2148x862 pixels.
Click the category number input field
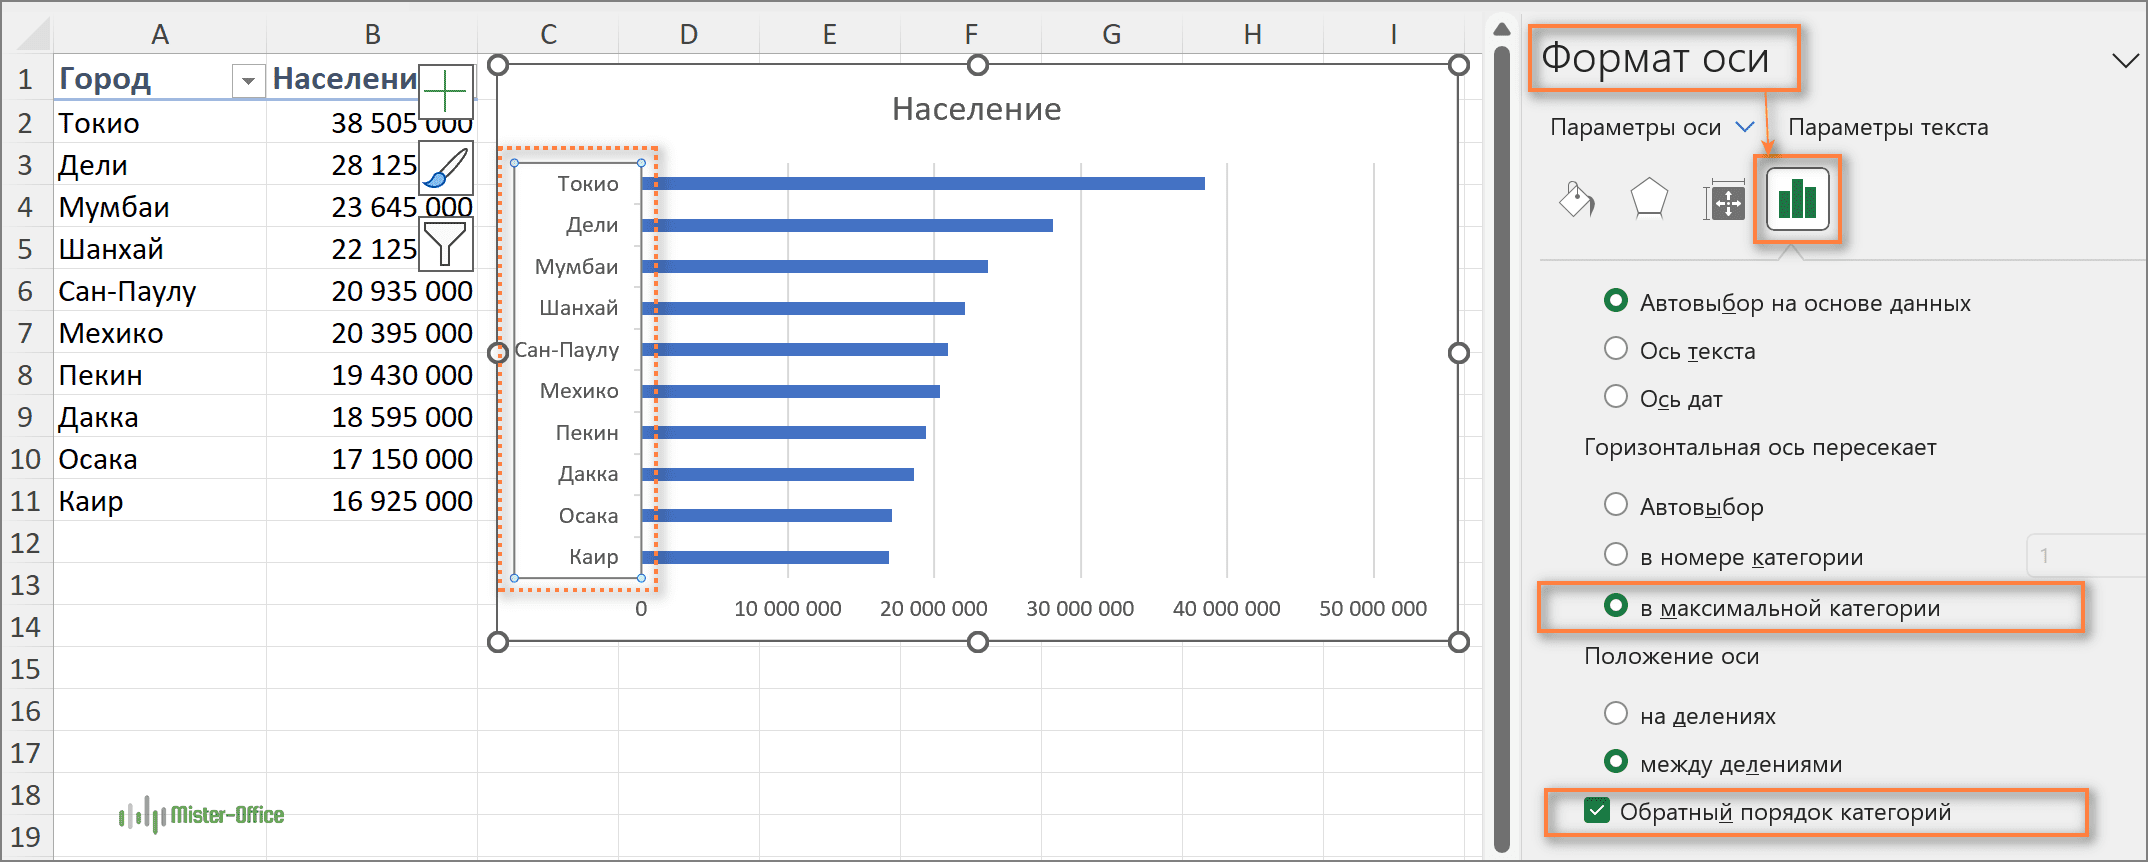click(x=2086, y=555)
